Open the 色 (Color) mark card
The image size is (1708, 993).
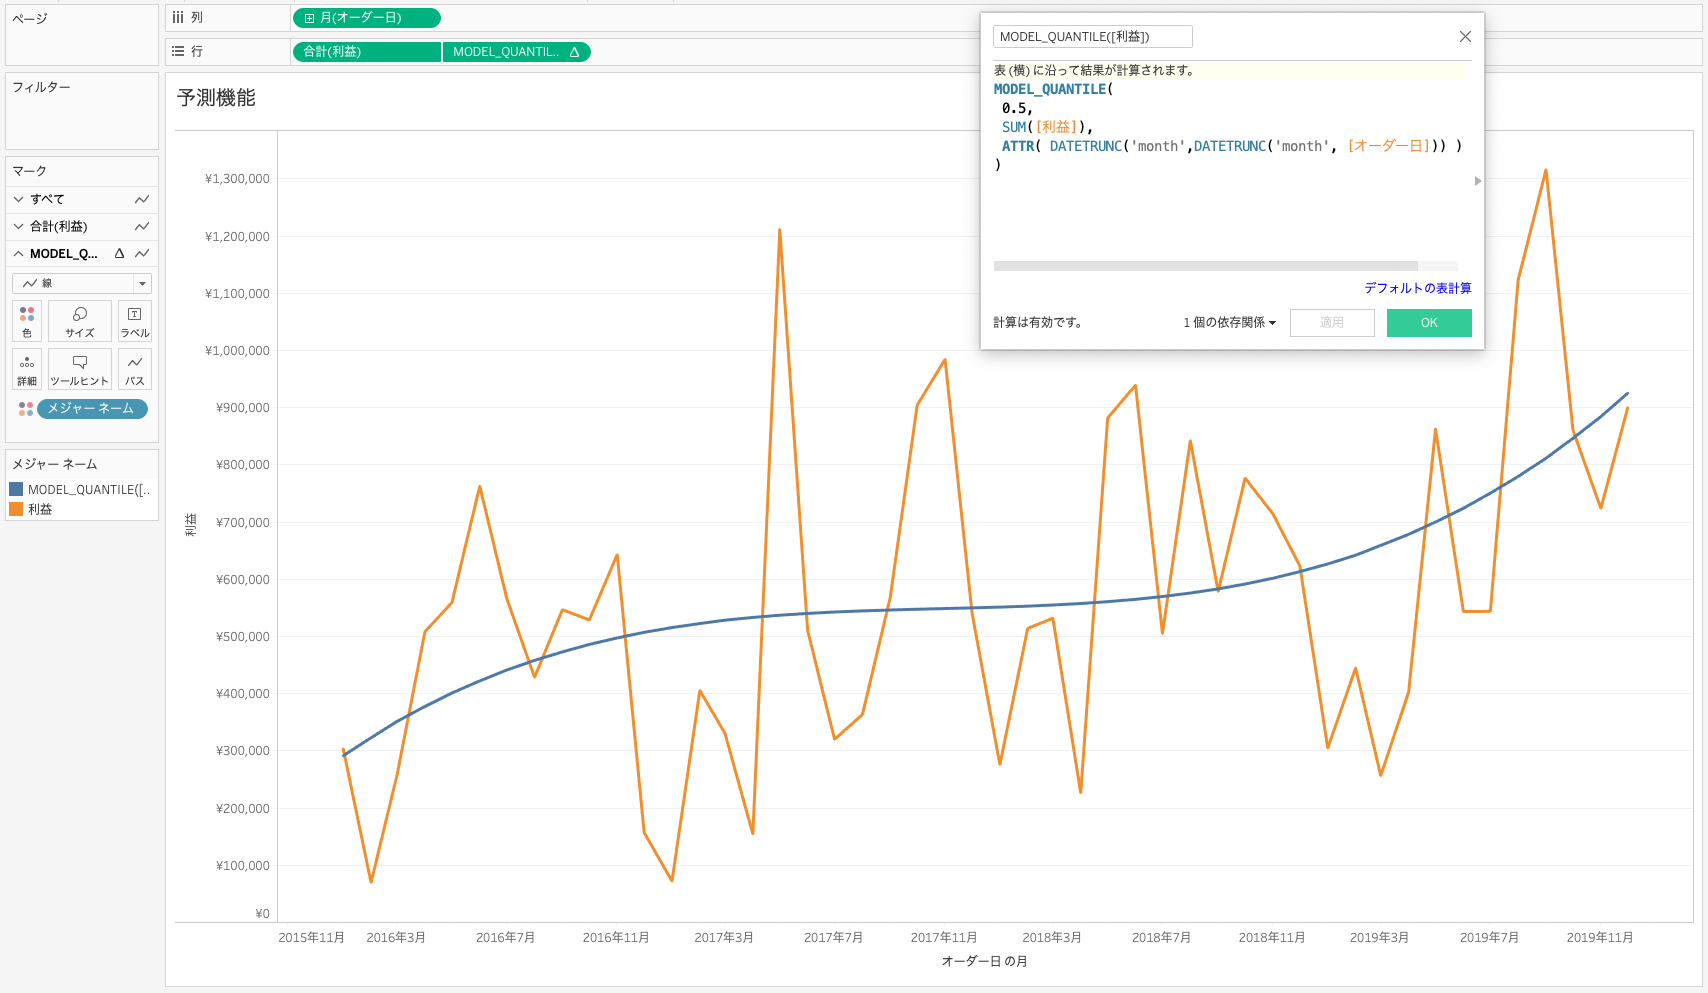pyautogui.click(x=27, y=321)
